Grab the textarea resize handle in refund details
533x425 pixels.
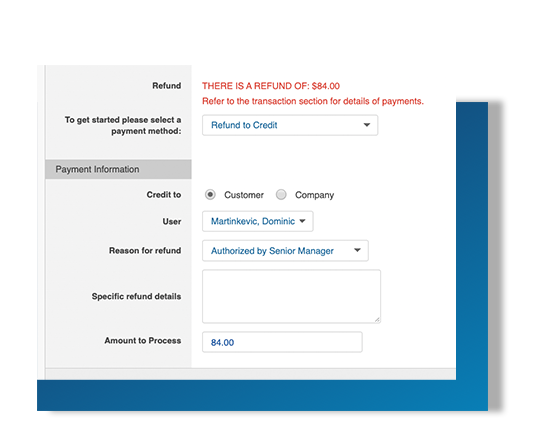[x=377, y=320]
